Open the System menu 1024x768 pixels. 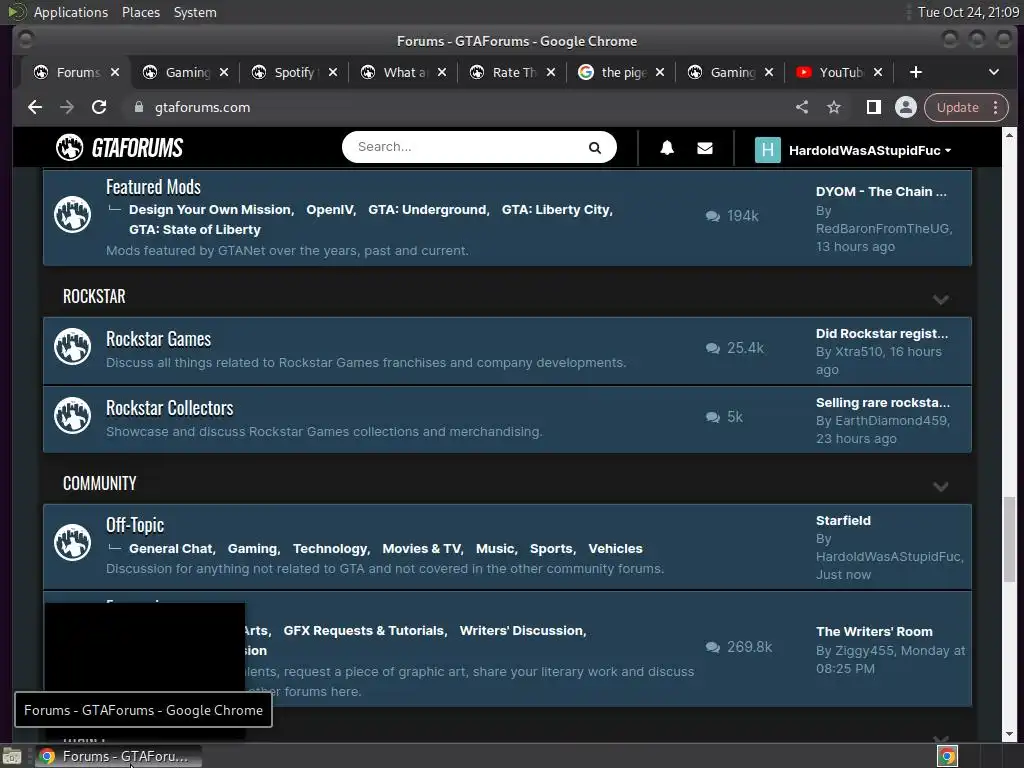click(x=195, y=12)
